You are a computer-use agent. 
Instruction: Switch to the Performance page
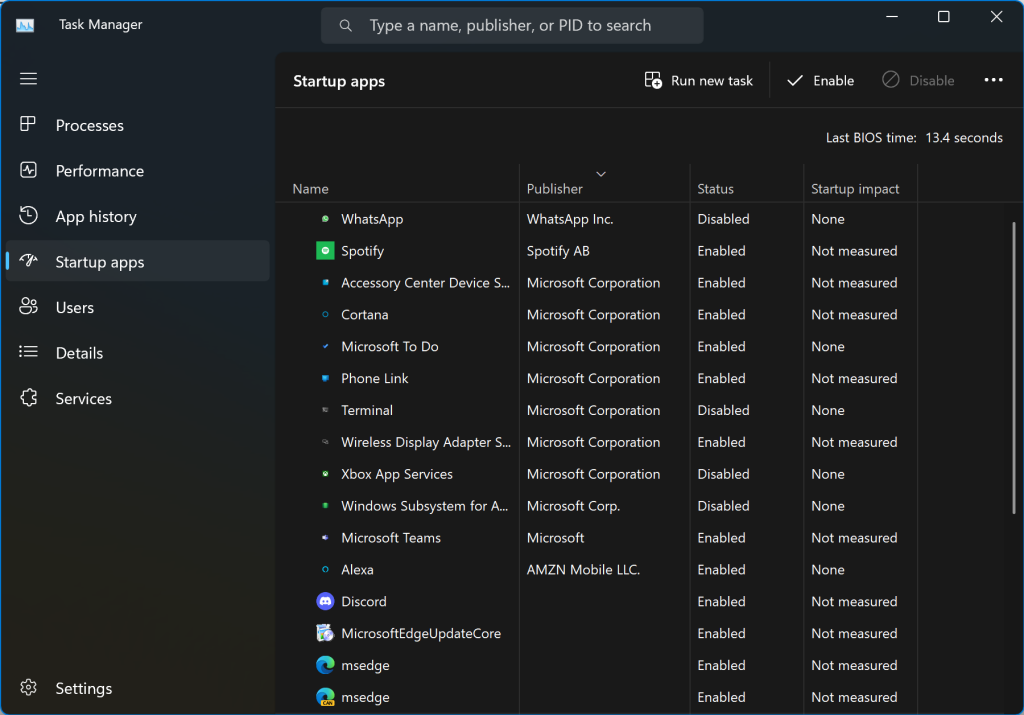(99, 171)
